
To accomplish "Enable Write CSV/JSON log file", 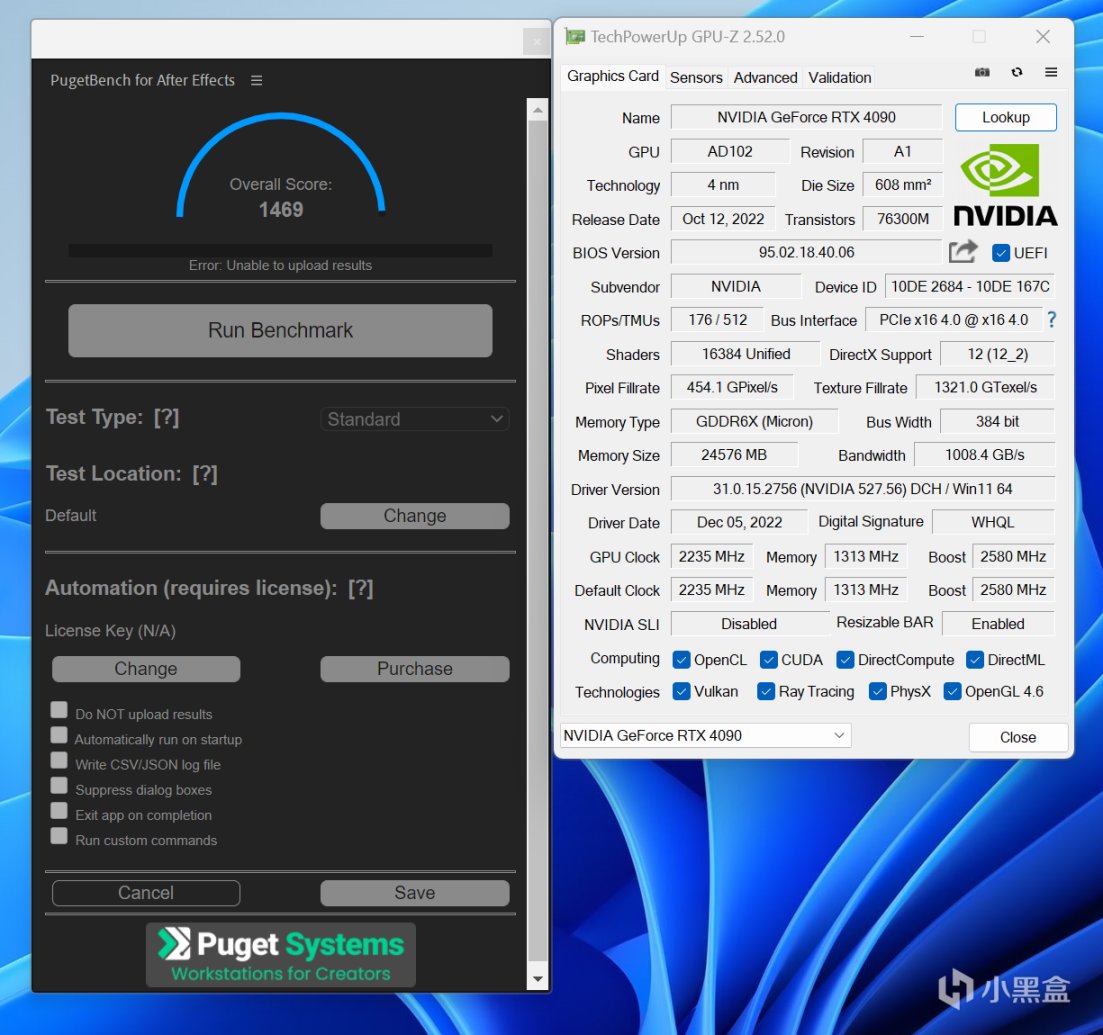I will 59,761.
